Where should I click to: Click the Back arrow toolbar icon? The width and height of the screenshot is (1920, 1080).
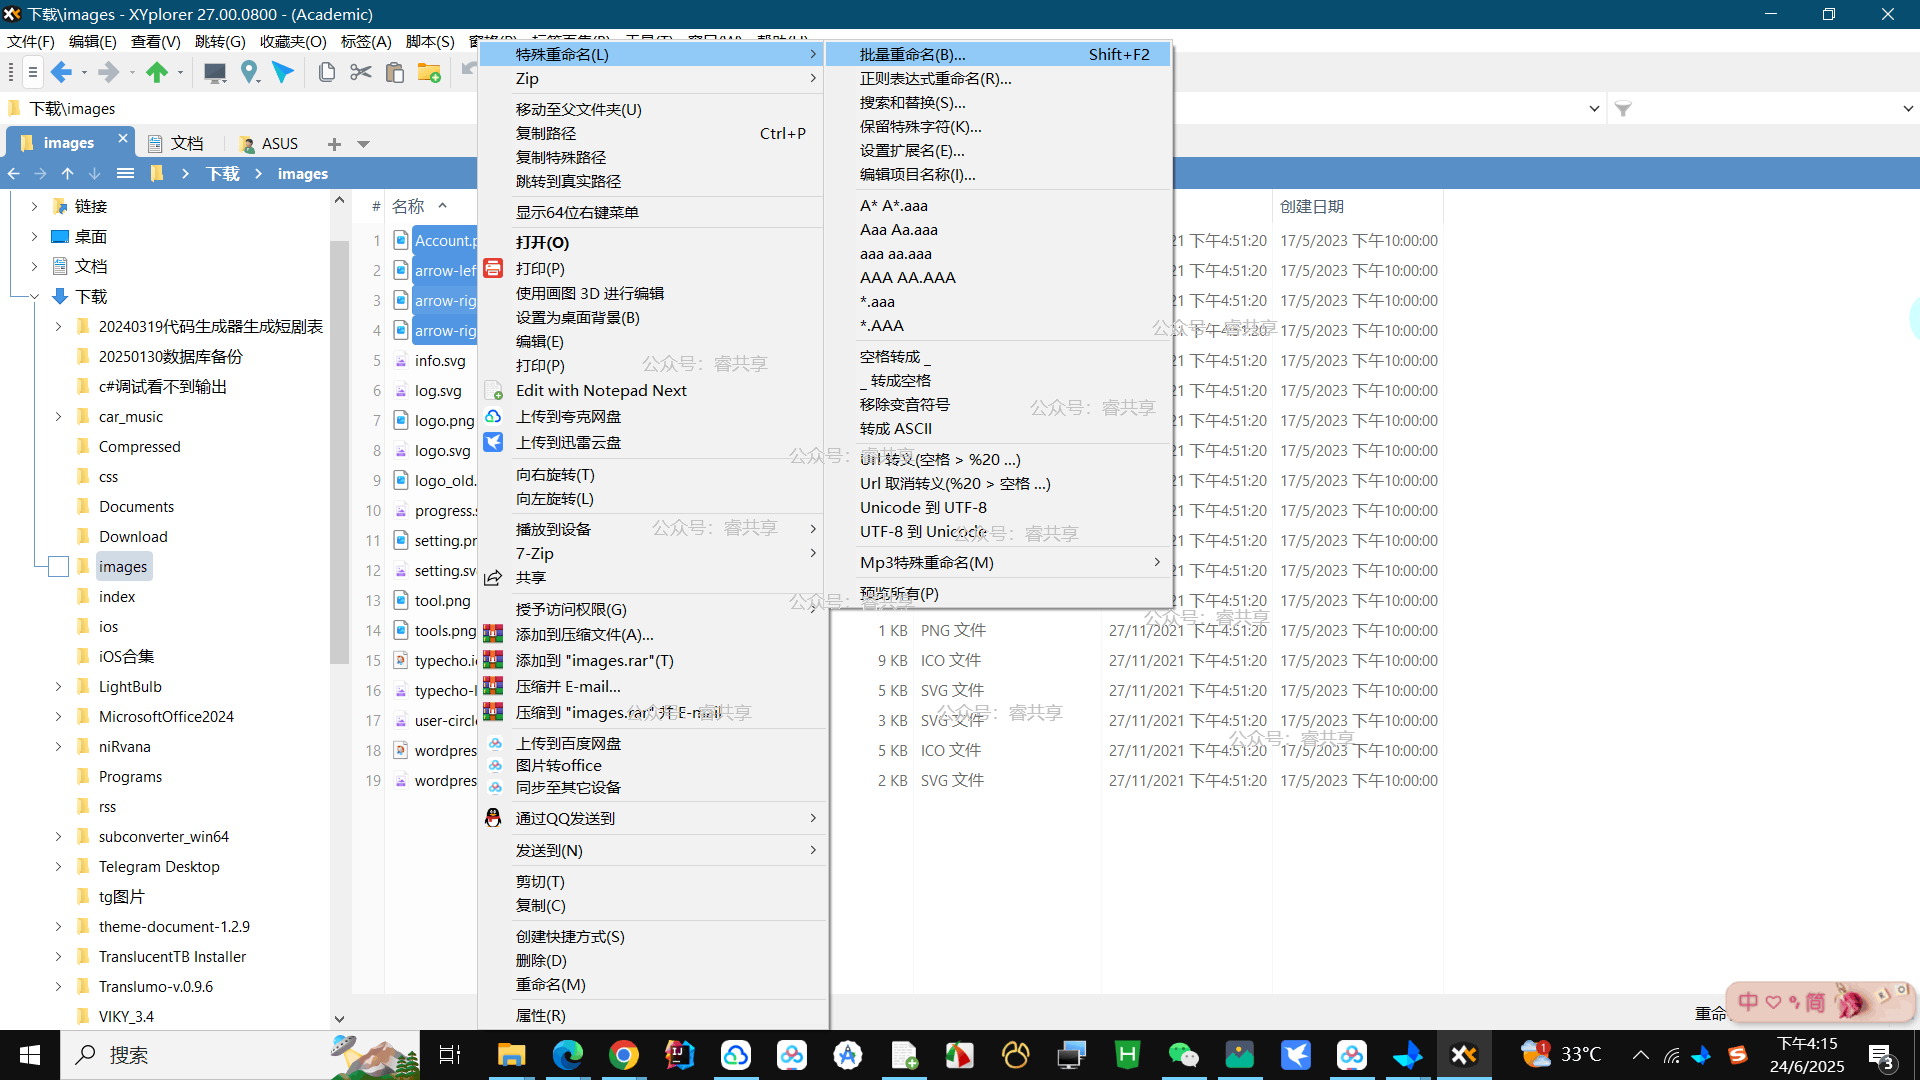point(61,72)
